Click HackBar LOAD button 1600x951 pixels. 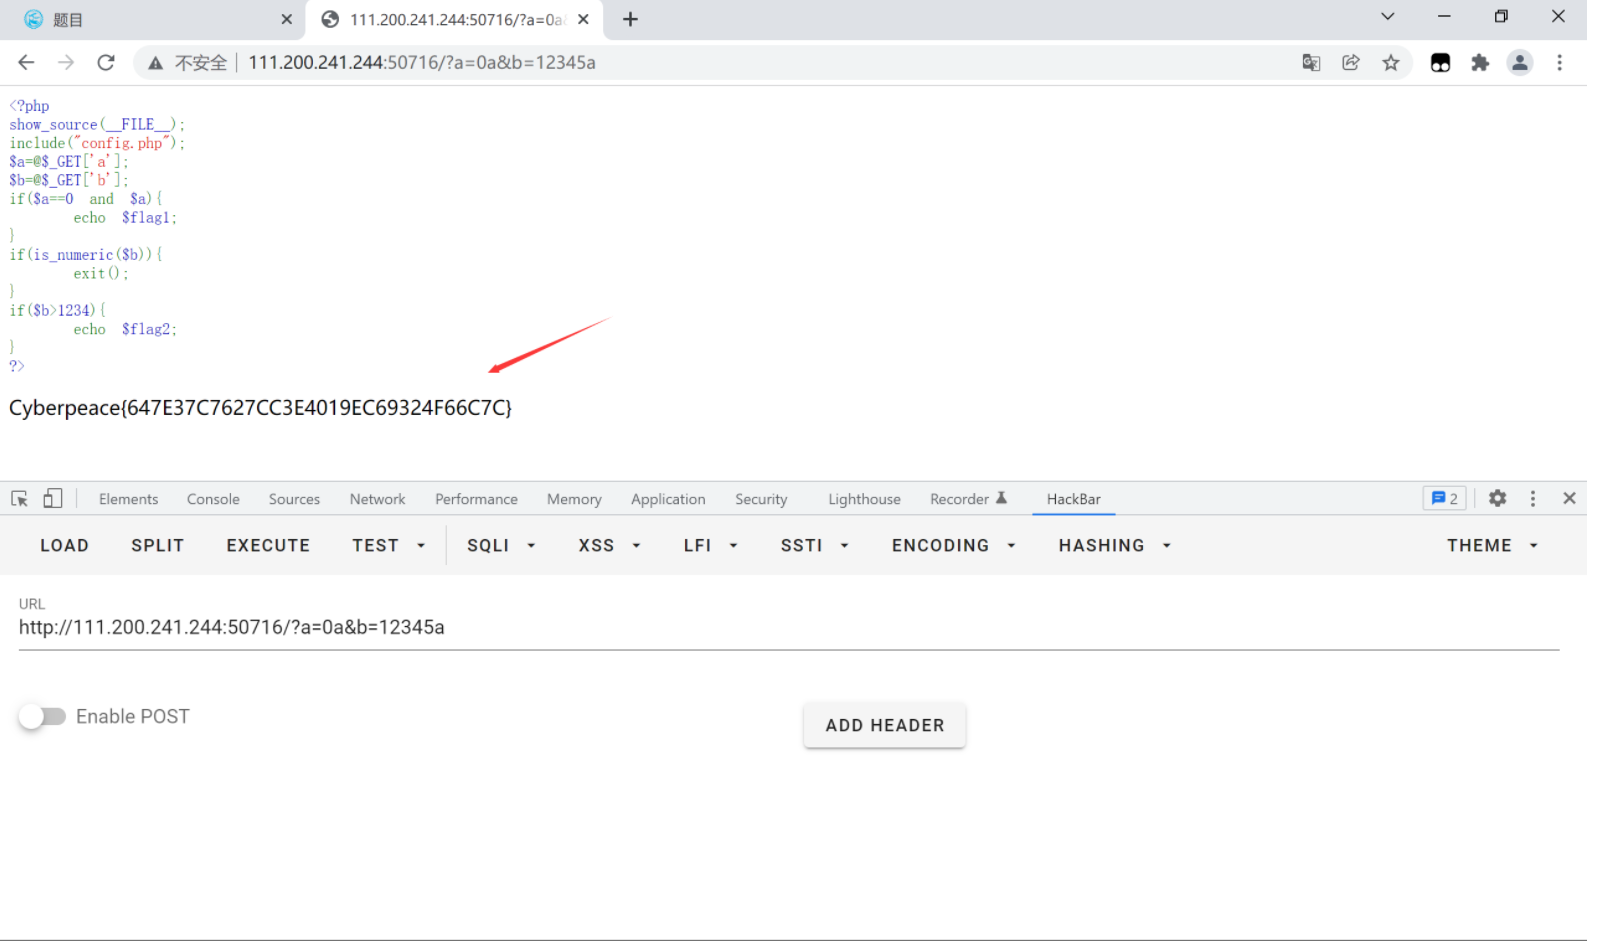(64, 545)
